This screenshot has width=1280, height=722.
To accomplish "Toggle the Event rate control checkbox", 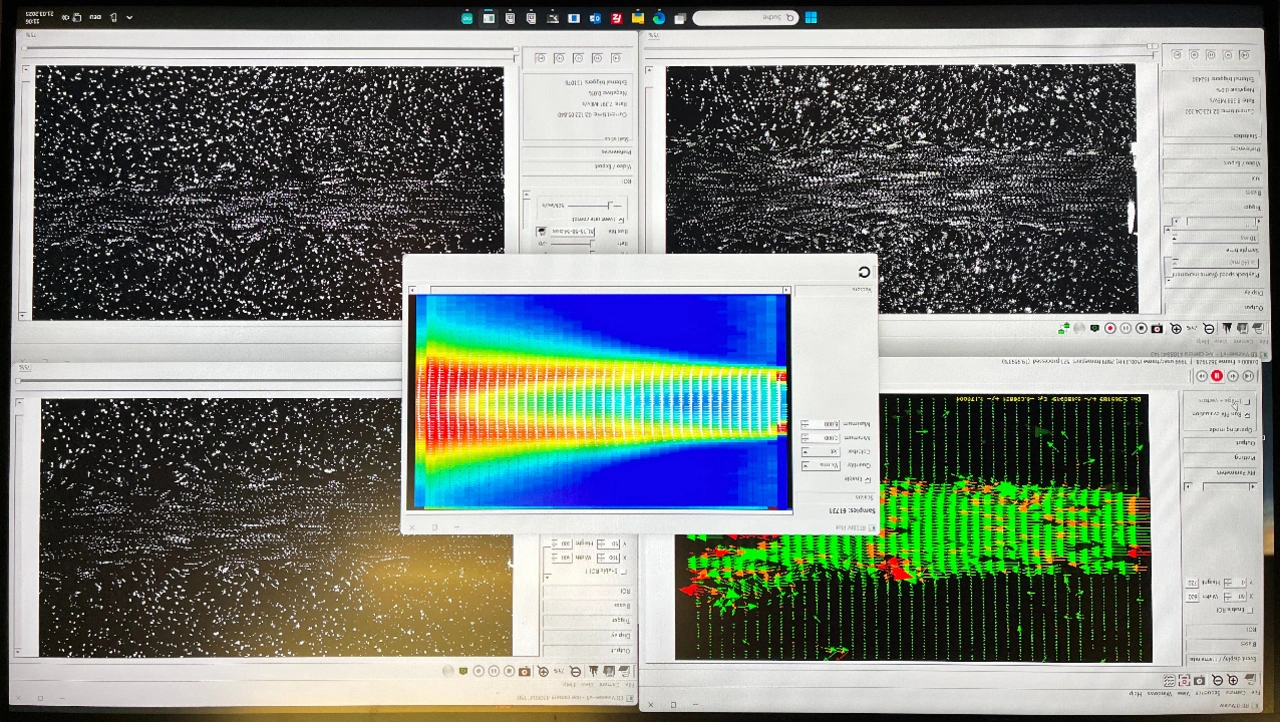I will 621,218.
